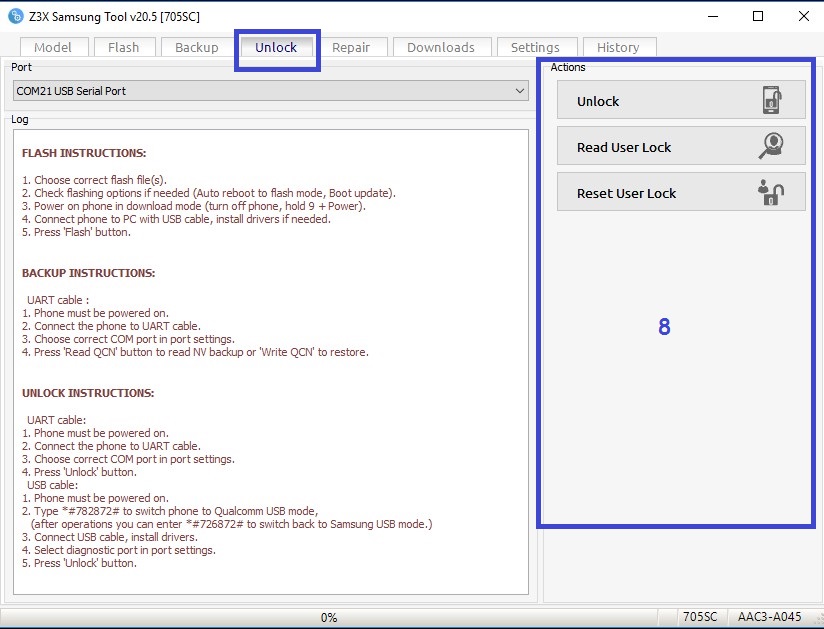Screen dimensions: 824x629
Task: Click the line "2. Check flashing options if needed"
Action: tap(209, 193)
